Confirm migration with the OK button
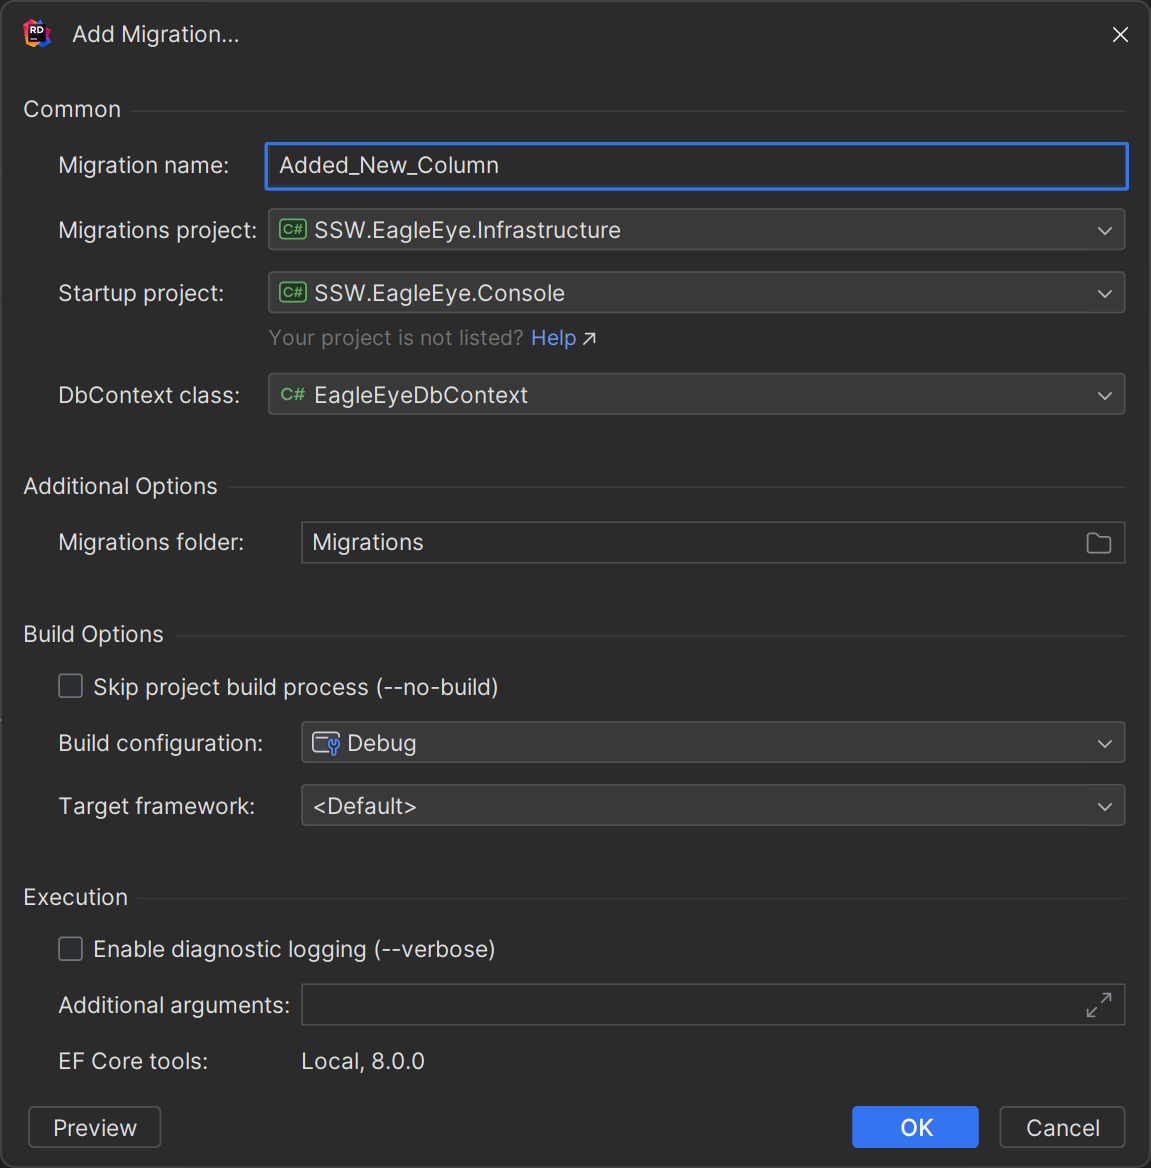The width and height of the screenshot is (1151, 1168). tap(914, 1127)
